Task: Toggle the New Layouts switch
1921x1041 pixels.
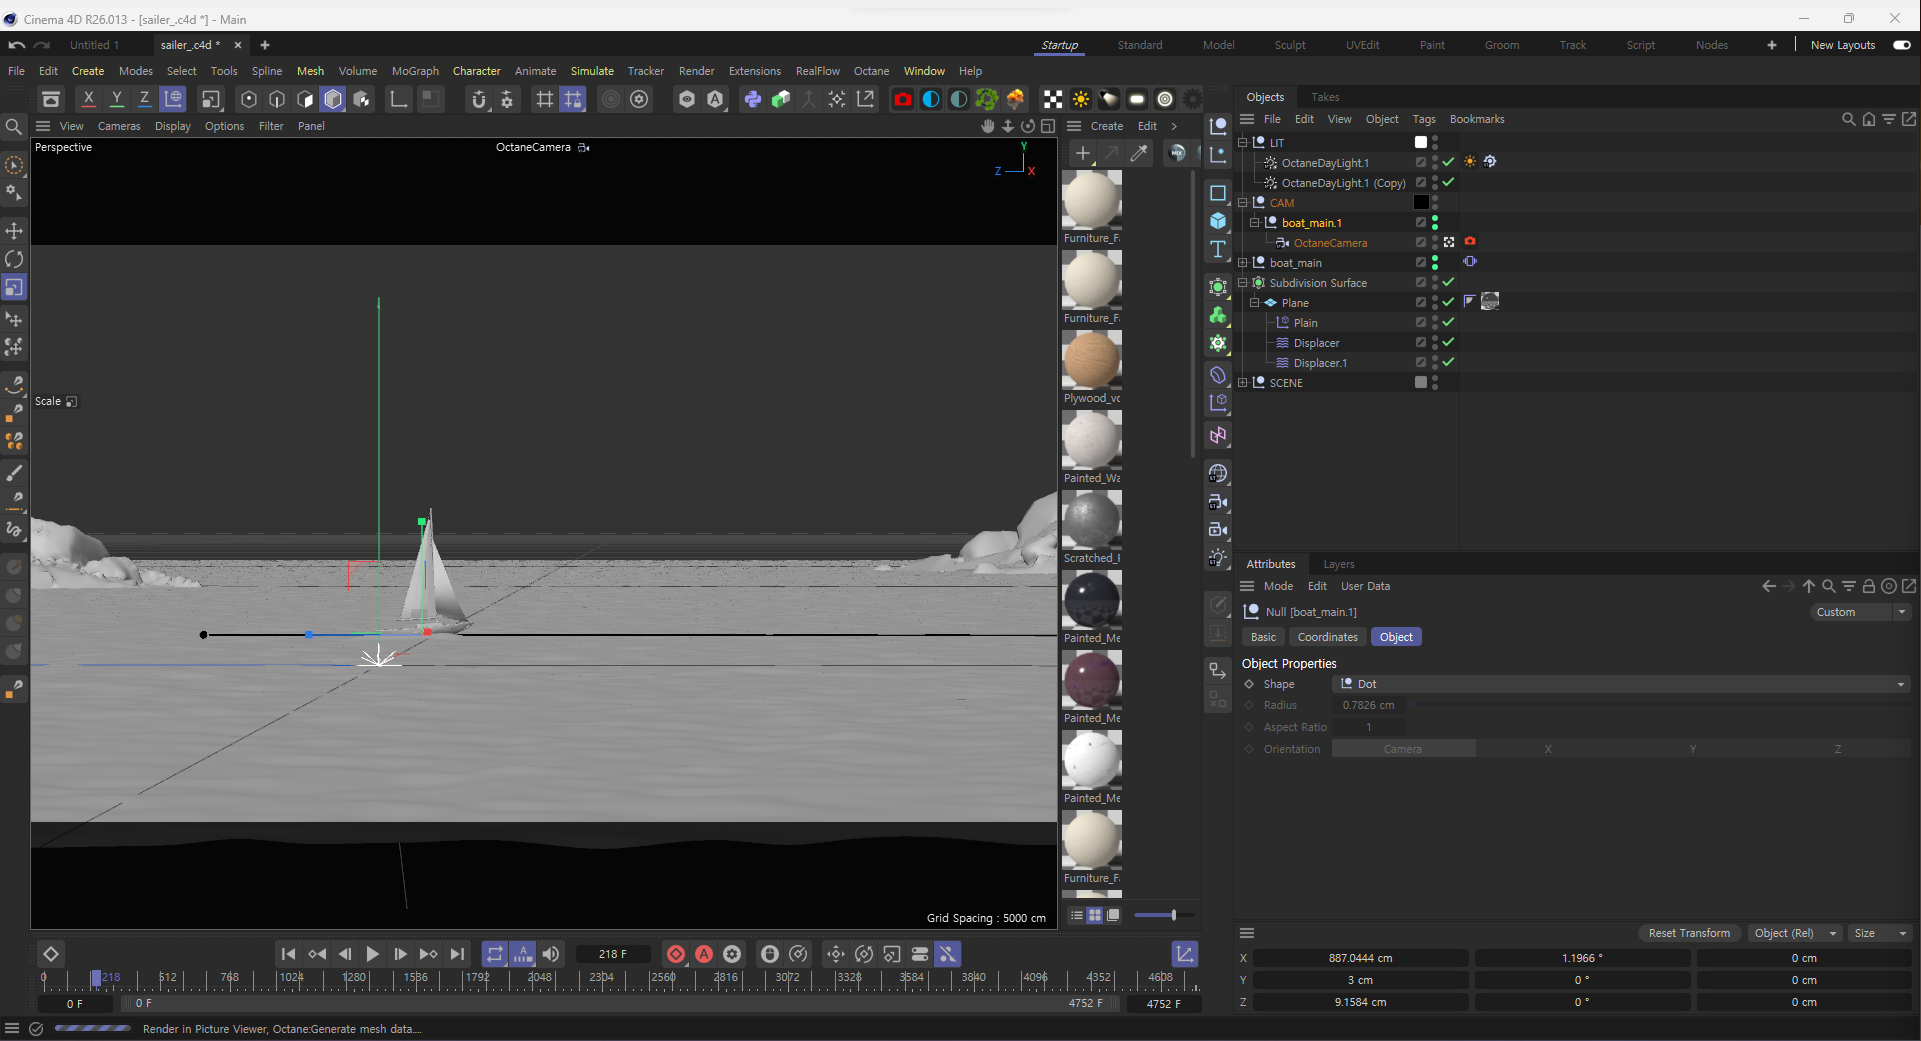Action: coord(1901,45)
